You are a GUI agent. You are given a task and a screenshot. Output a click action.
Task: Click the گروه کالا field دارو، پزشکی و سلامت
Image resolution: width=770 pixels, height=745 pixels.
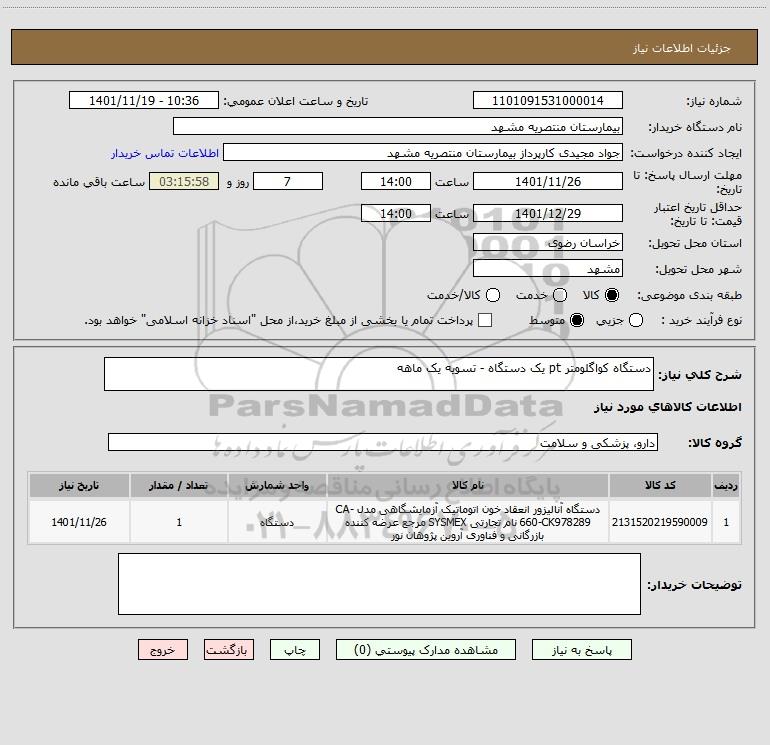pyautogui.click(x=383, y=442)
